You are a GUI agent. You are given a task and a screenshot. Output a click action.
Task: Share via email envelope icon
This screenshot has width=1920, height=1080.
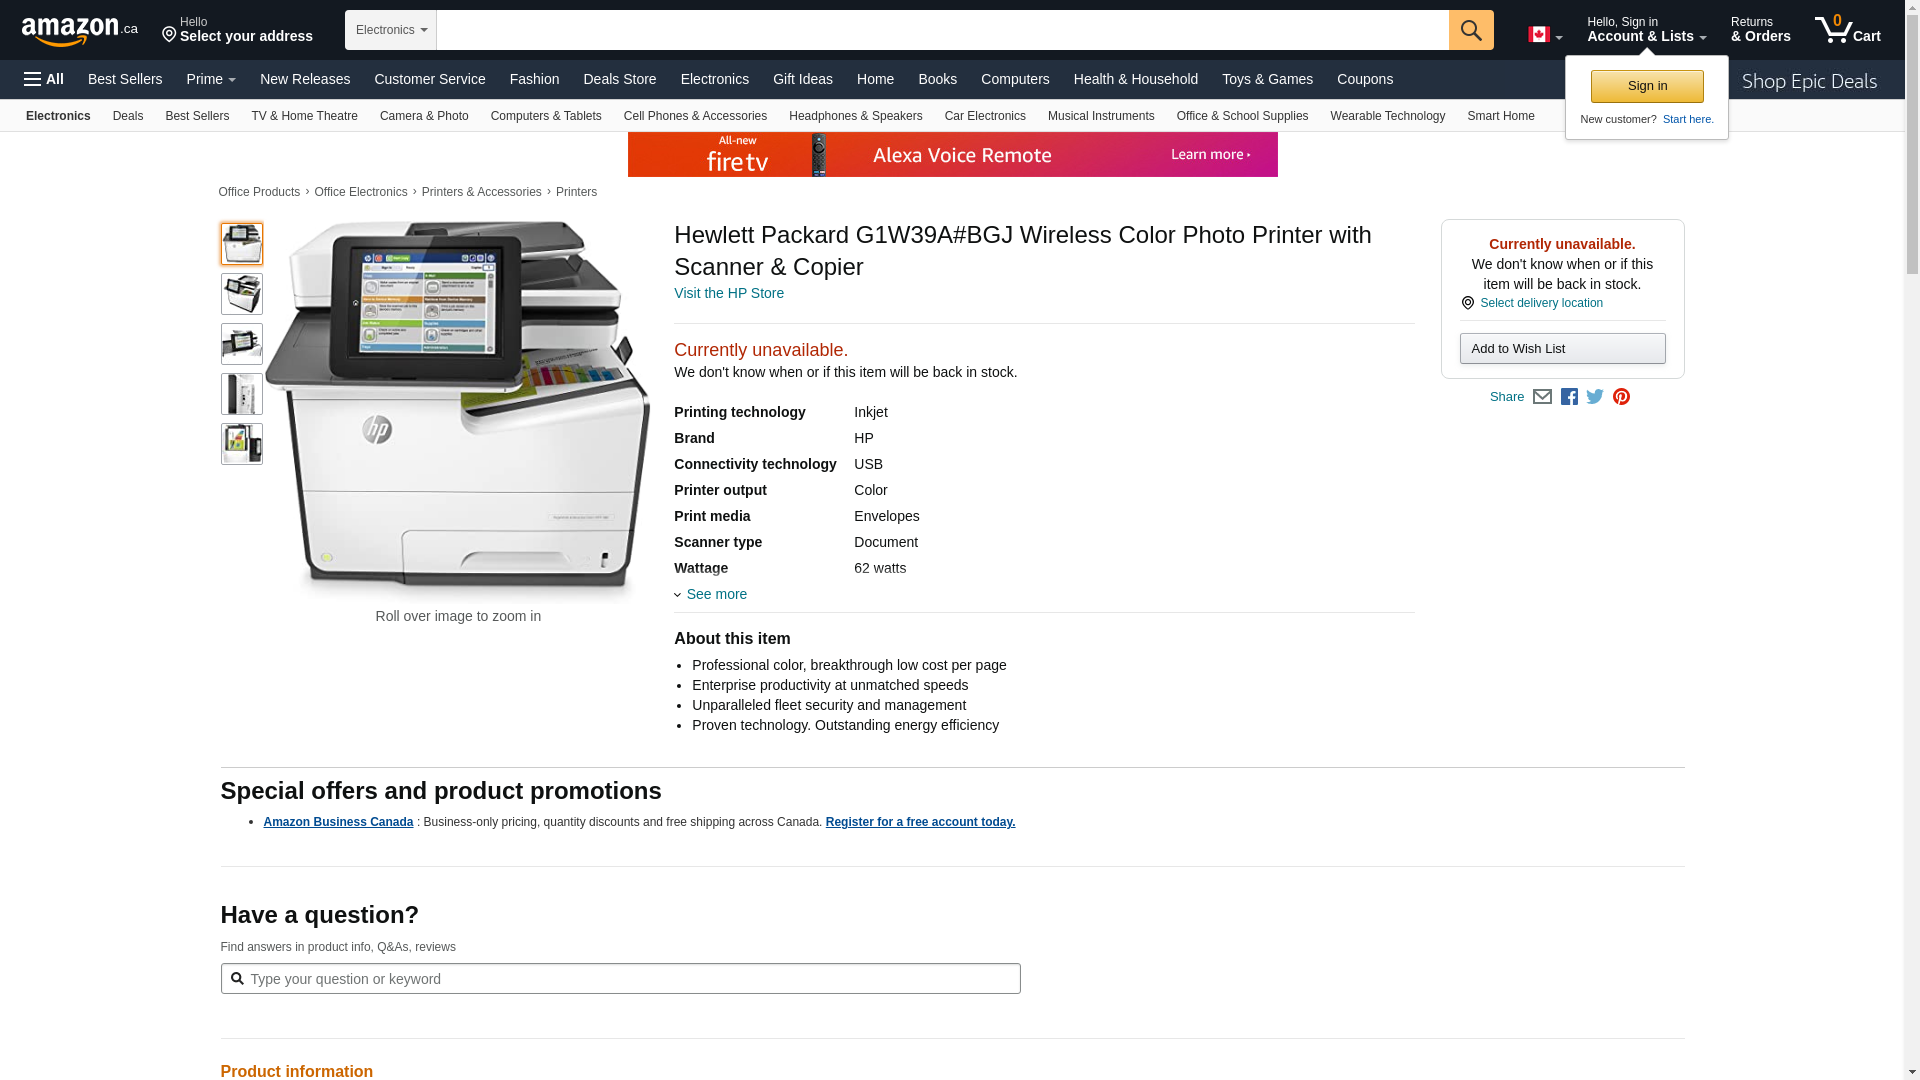[x=1542, y=397]
